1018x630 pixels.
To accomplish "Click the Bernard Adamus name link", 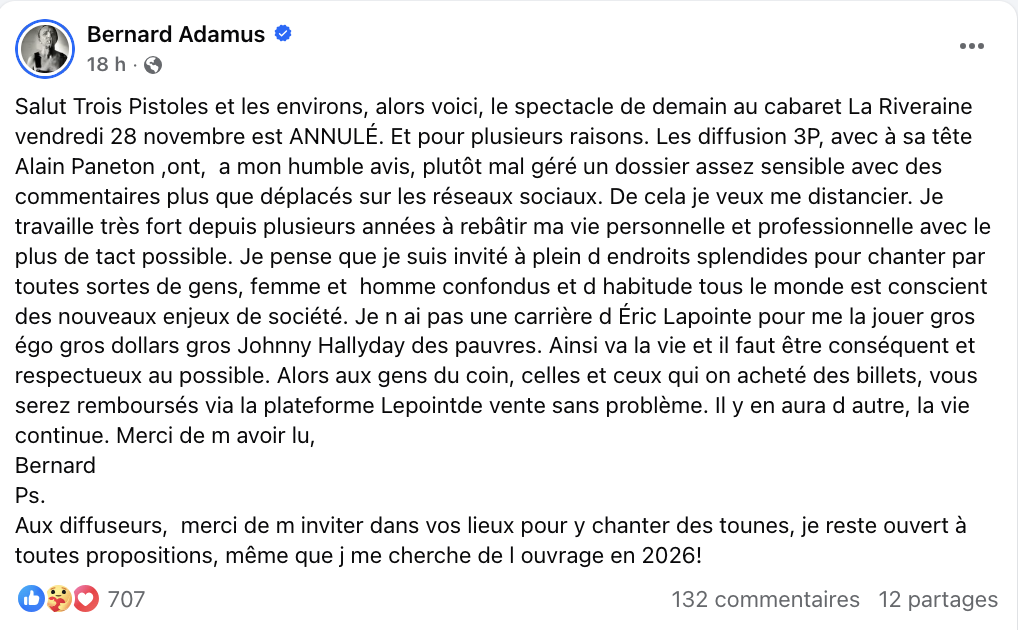I will click(176, 34).
